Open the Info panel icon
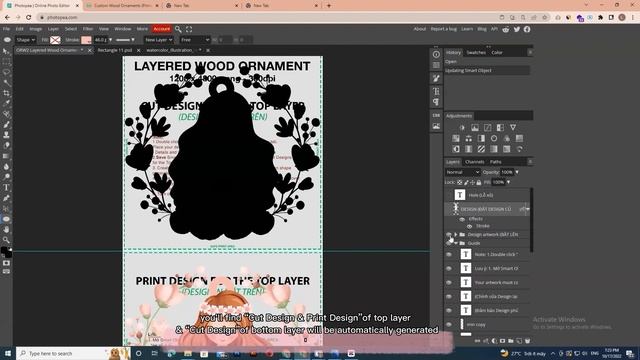Image resolution: width=640 pixels, height=360 pixels. (x=436, y=54)
